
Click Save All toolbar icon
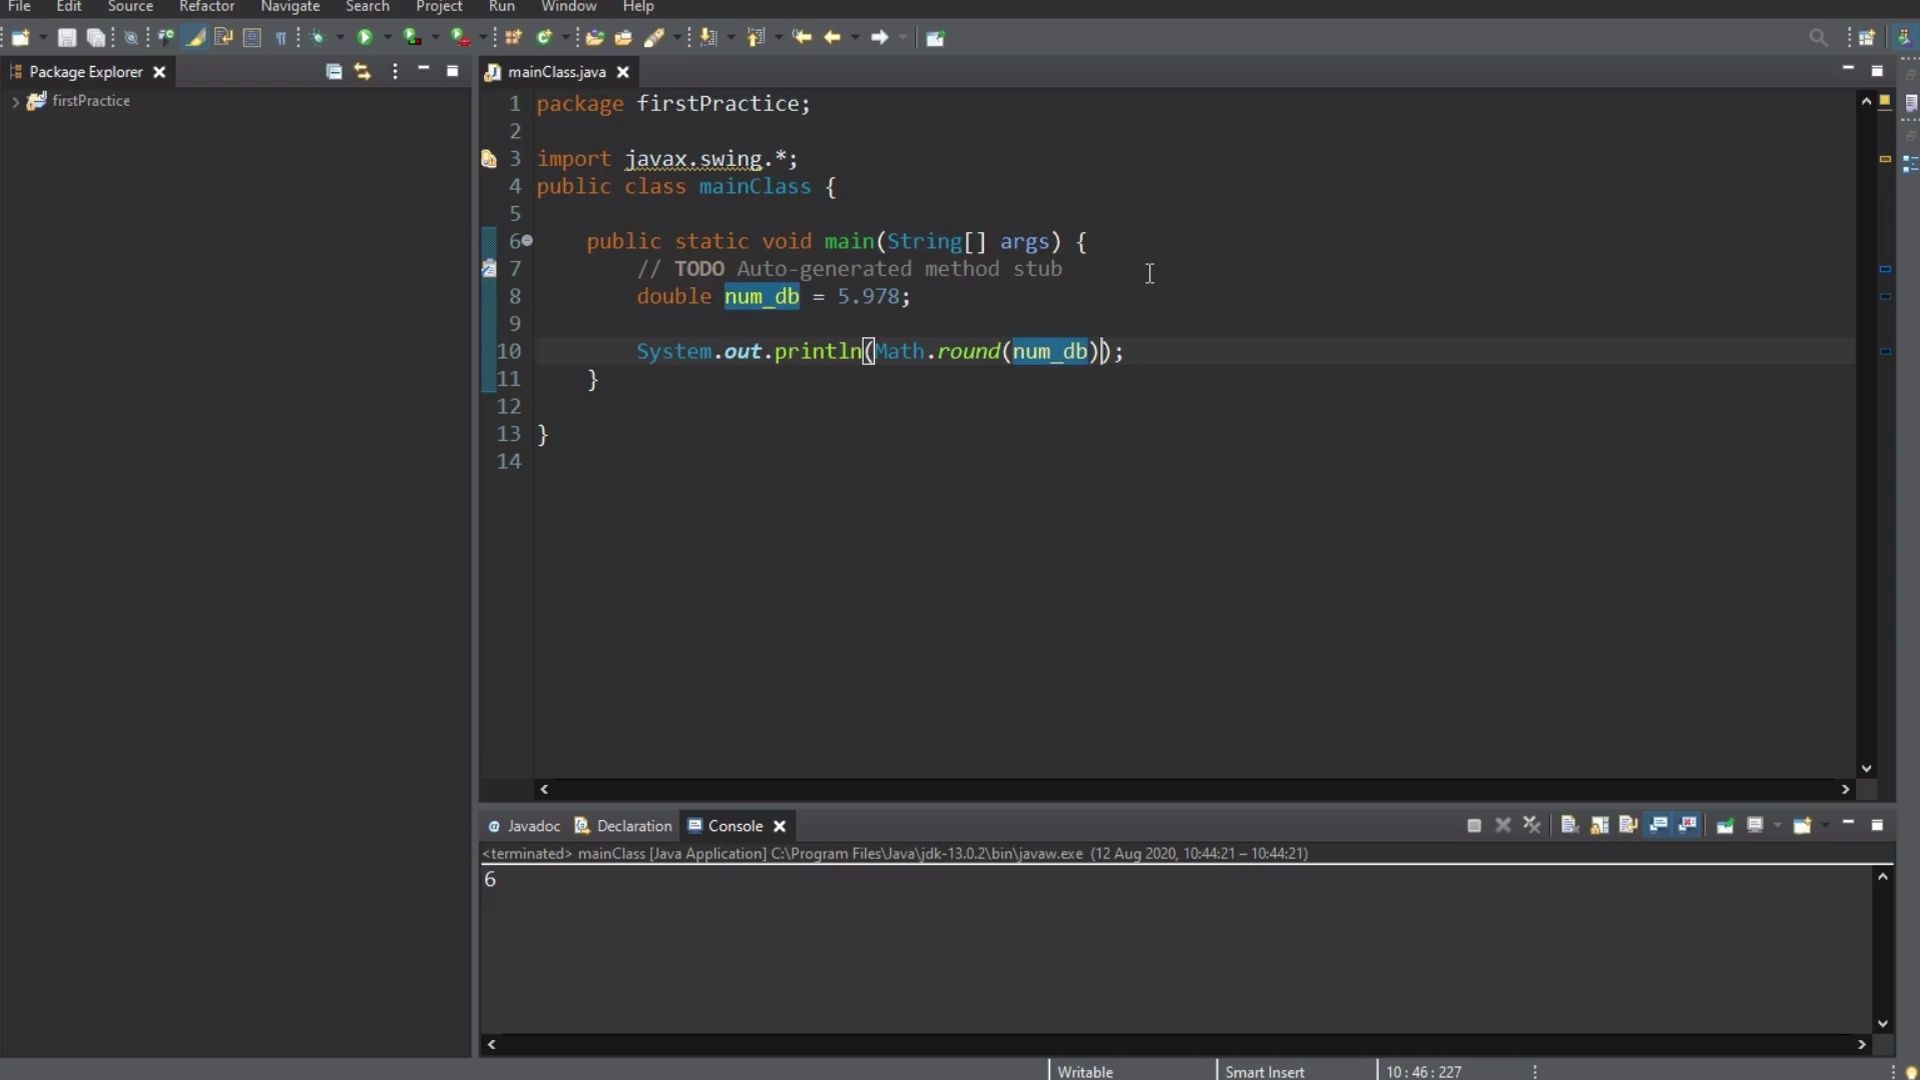pyautogui.click(x=96, y=38)
